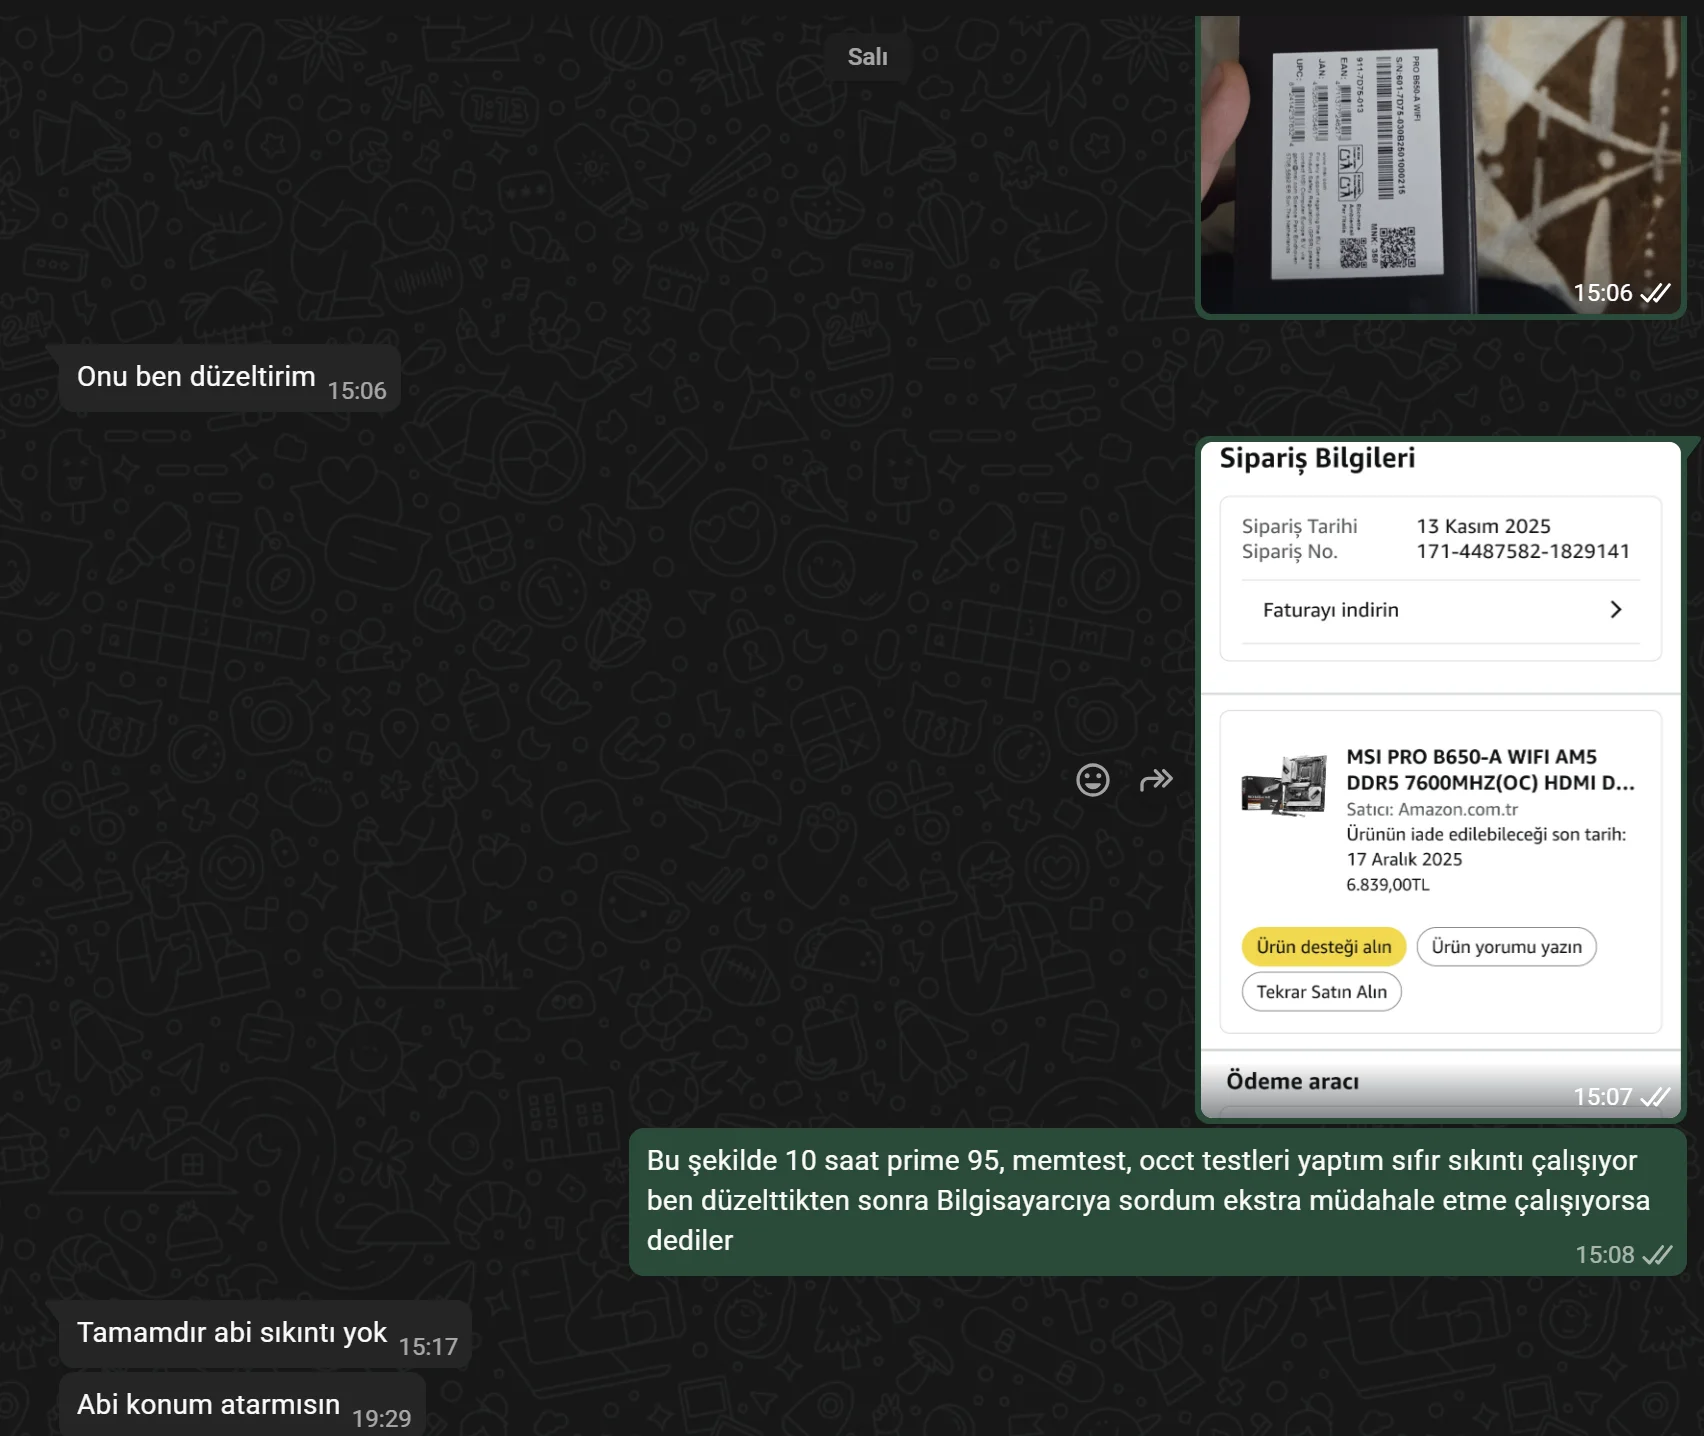Click the 15:08 timestamp

(1604, 1255)
